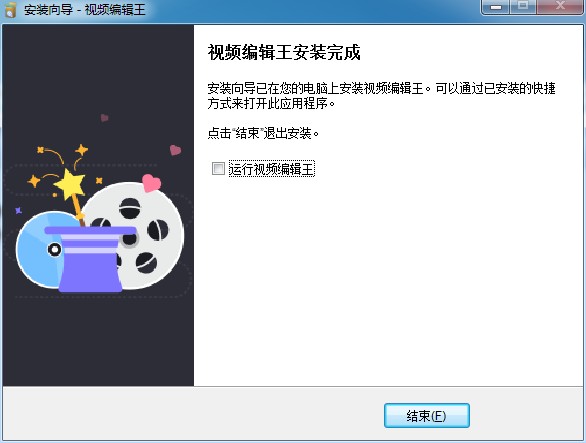Enable the 运行视频编辑王 checkbox
586x443 pixels.
click(218, 169)
